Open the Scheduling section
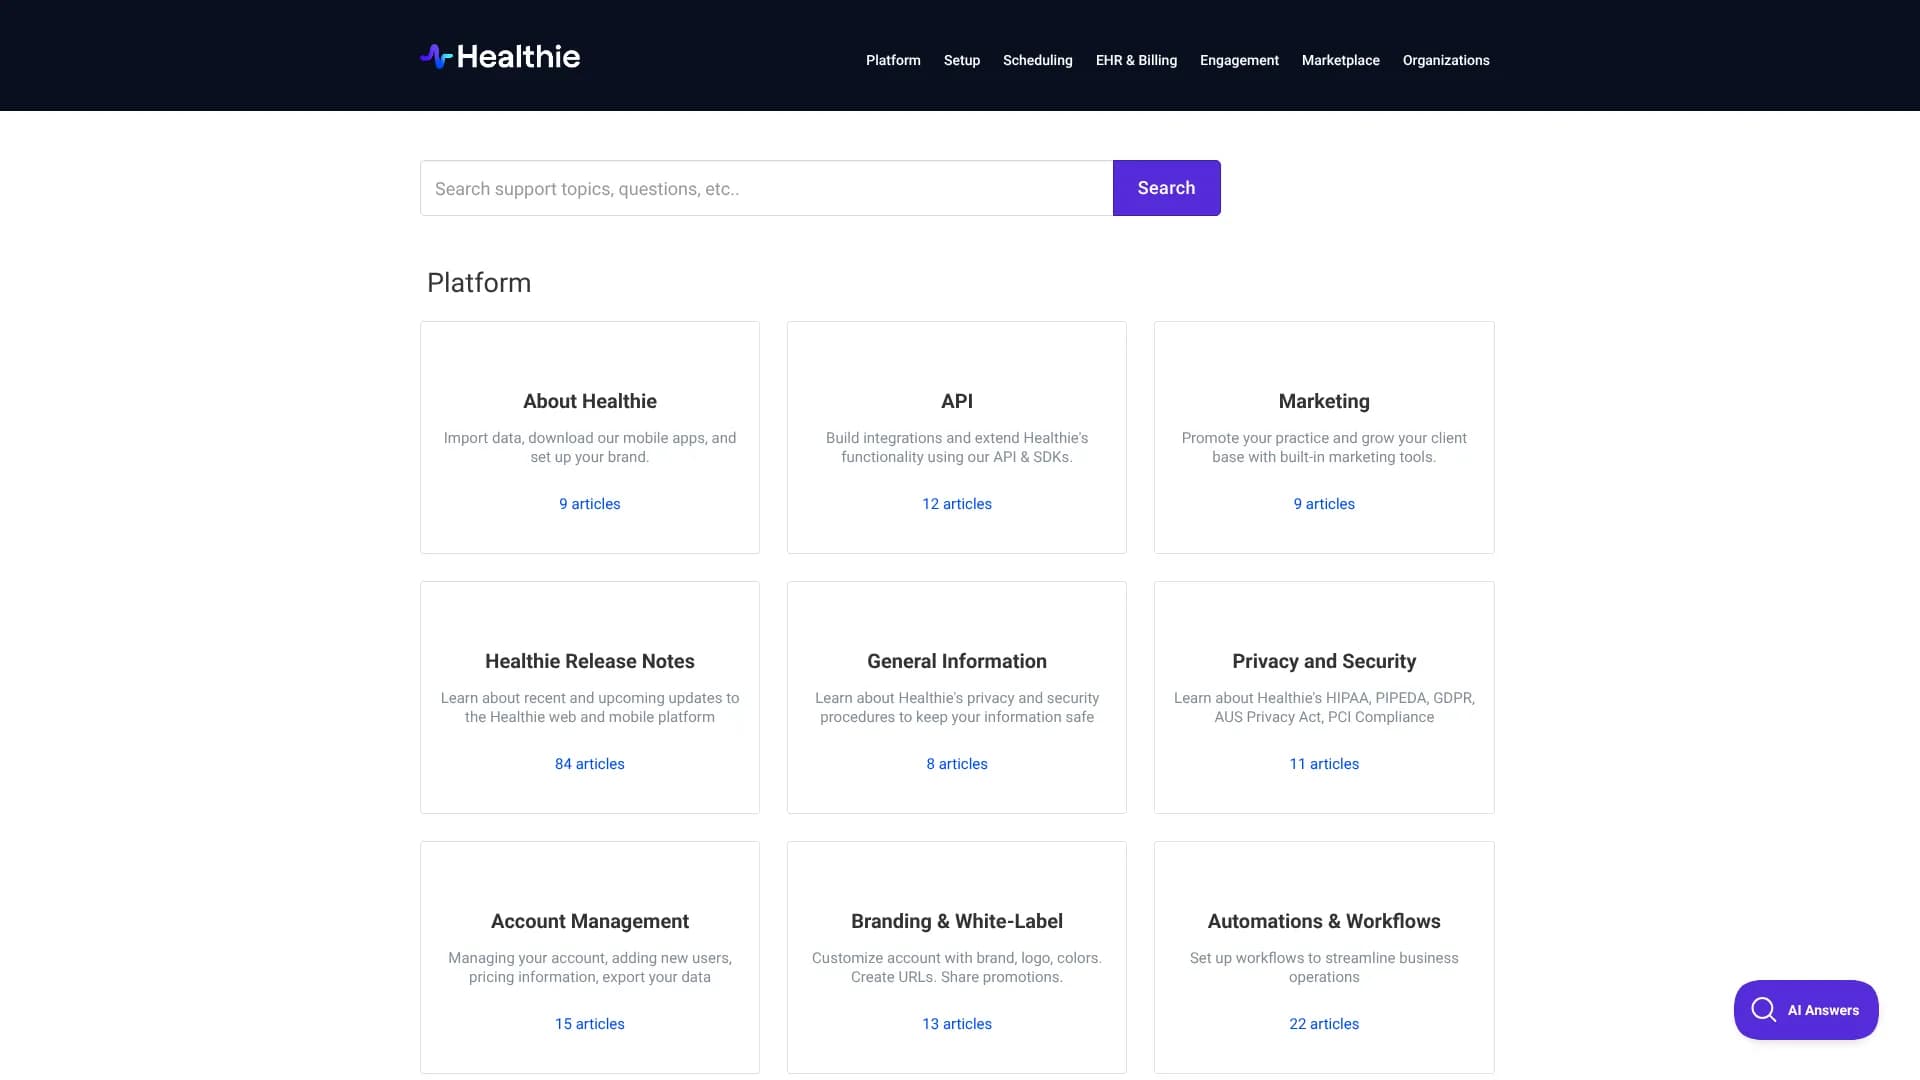Image resolution: width=1920 pixels, height=1080 pixels. (x=1037, y=60)
